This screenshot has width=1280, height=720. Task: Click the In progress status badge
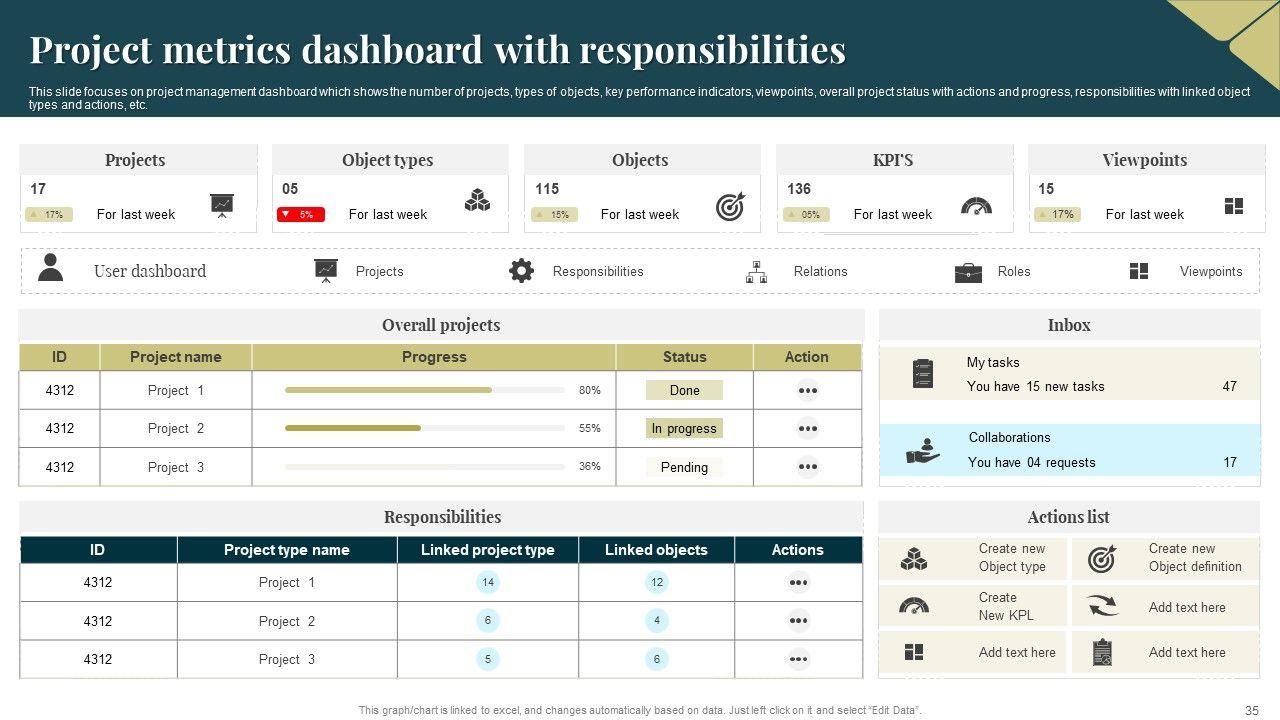tap(684, 429)
